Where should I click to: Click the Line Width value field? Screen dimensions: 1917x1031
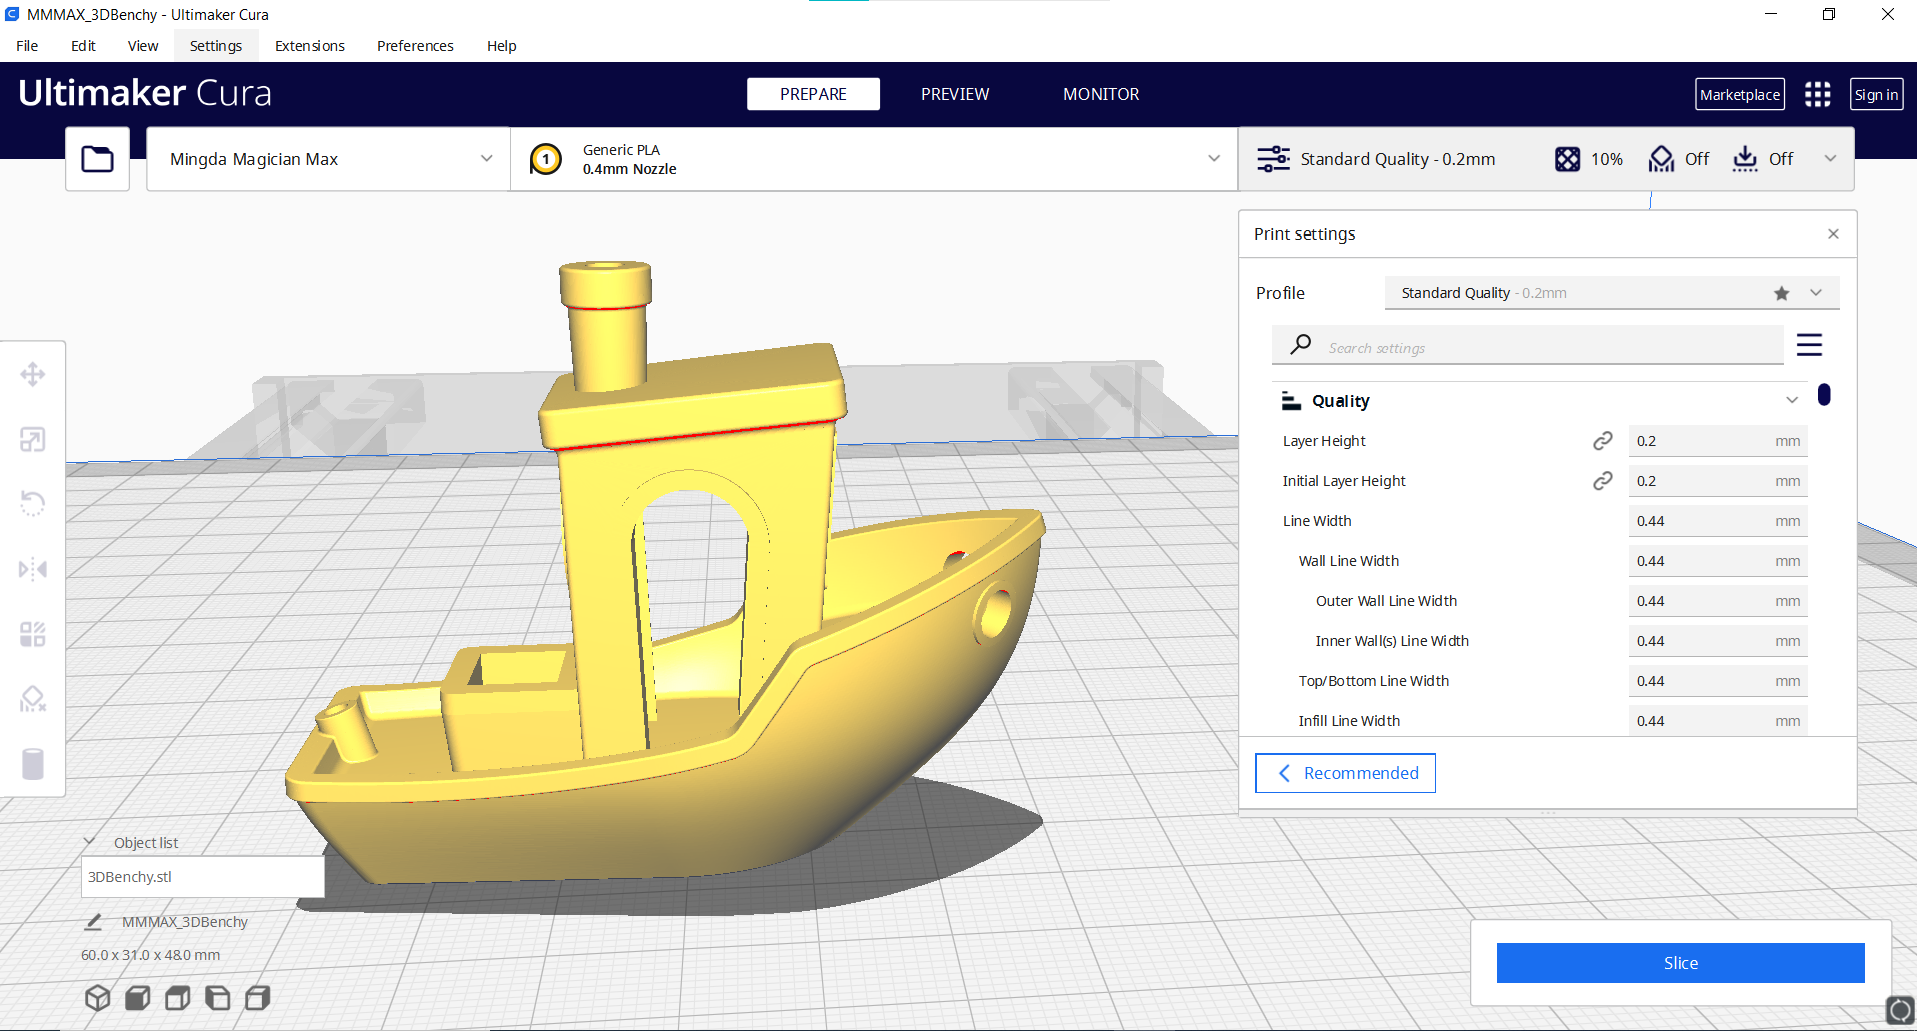tap(1718, 521)
